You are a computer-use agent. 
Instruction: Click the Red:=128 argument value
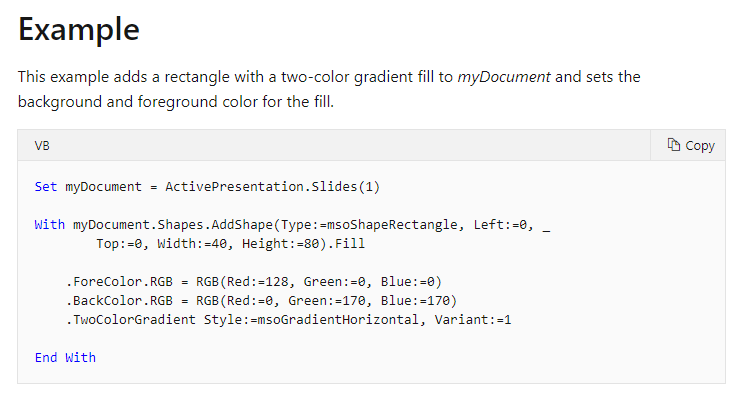click(x=258, y=282)
